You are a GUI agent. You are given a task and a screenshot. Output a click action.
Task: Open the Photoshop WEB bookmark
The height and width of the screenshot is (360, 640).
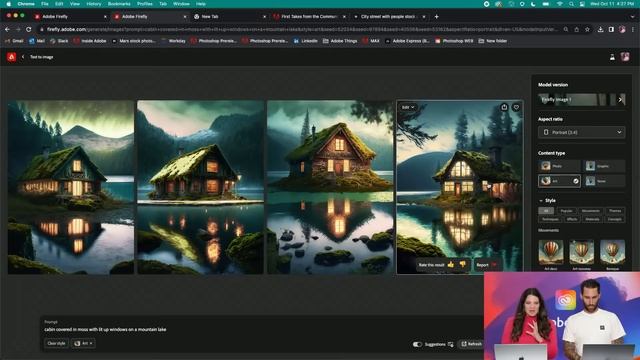[455, 41]
